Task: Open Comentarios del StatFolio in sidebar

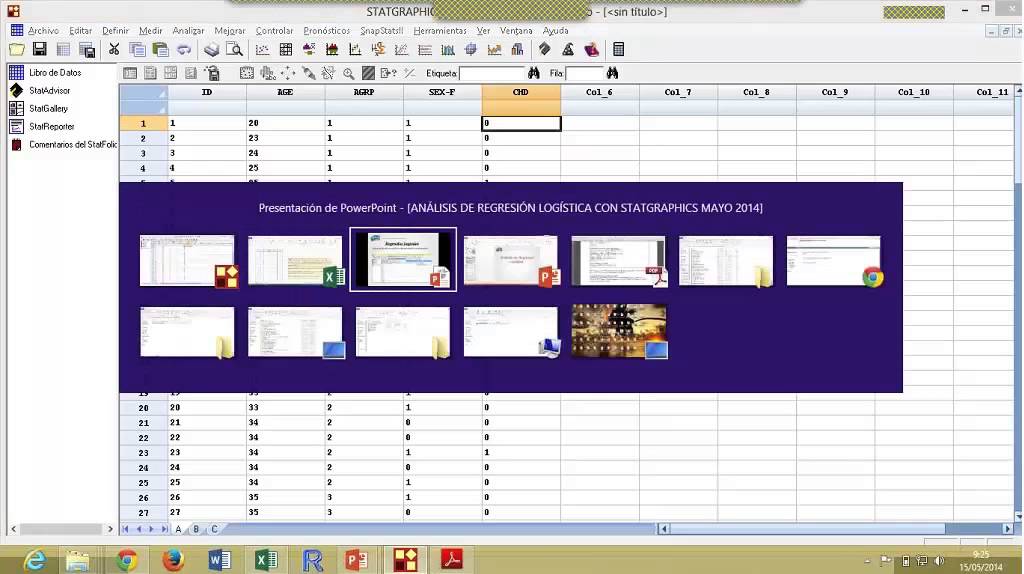Action: pyautogui.click(x=63, y=144)
